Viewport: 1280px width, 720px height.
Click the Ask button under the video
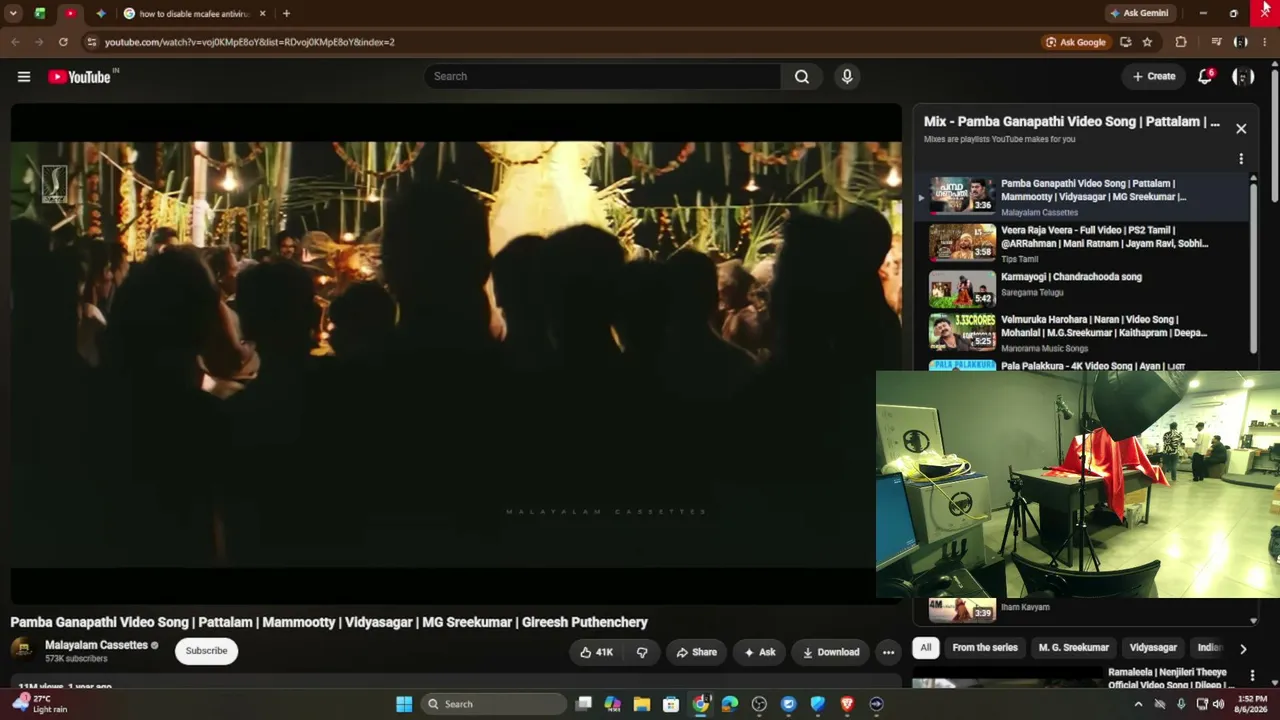pyautogui.click(x=760, y=652)
